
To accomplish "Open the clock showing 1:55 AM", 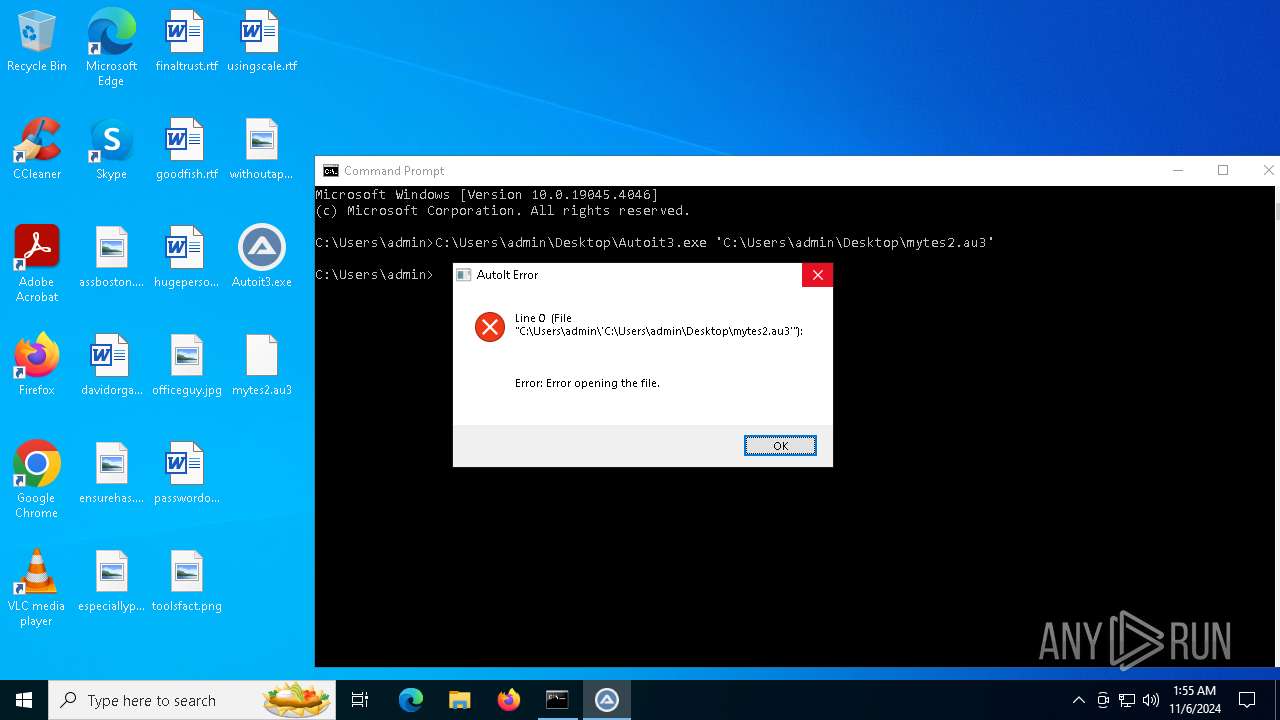I will (x=1195, y=700).
